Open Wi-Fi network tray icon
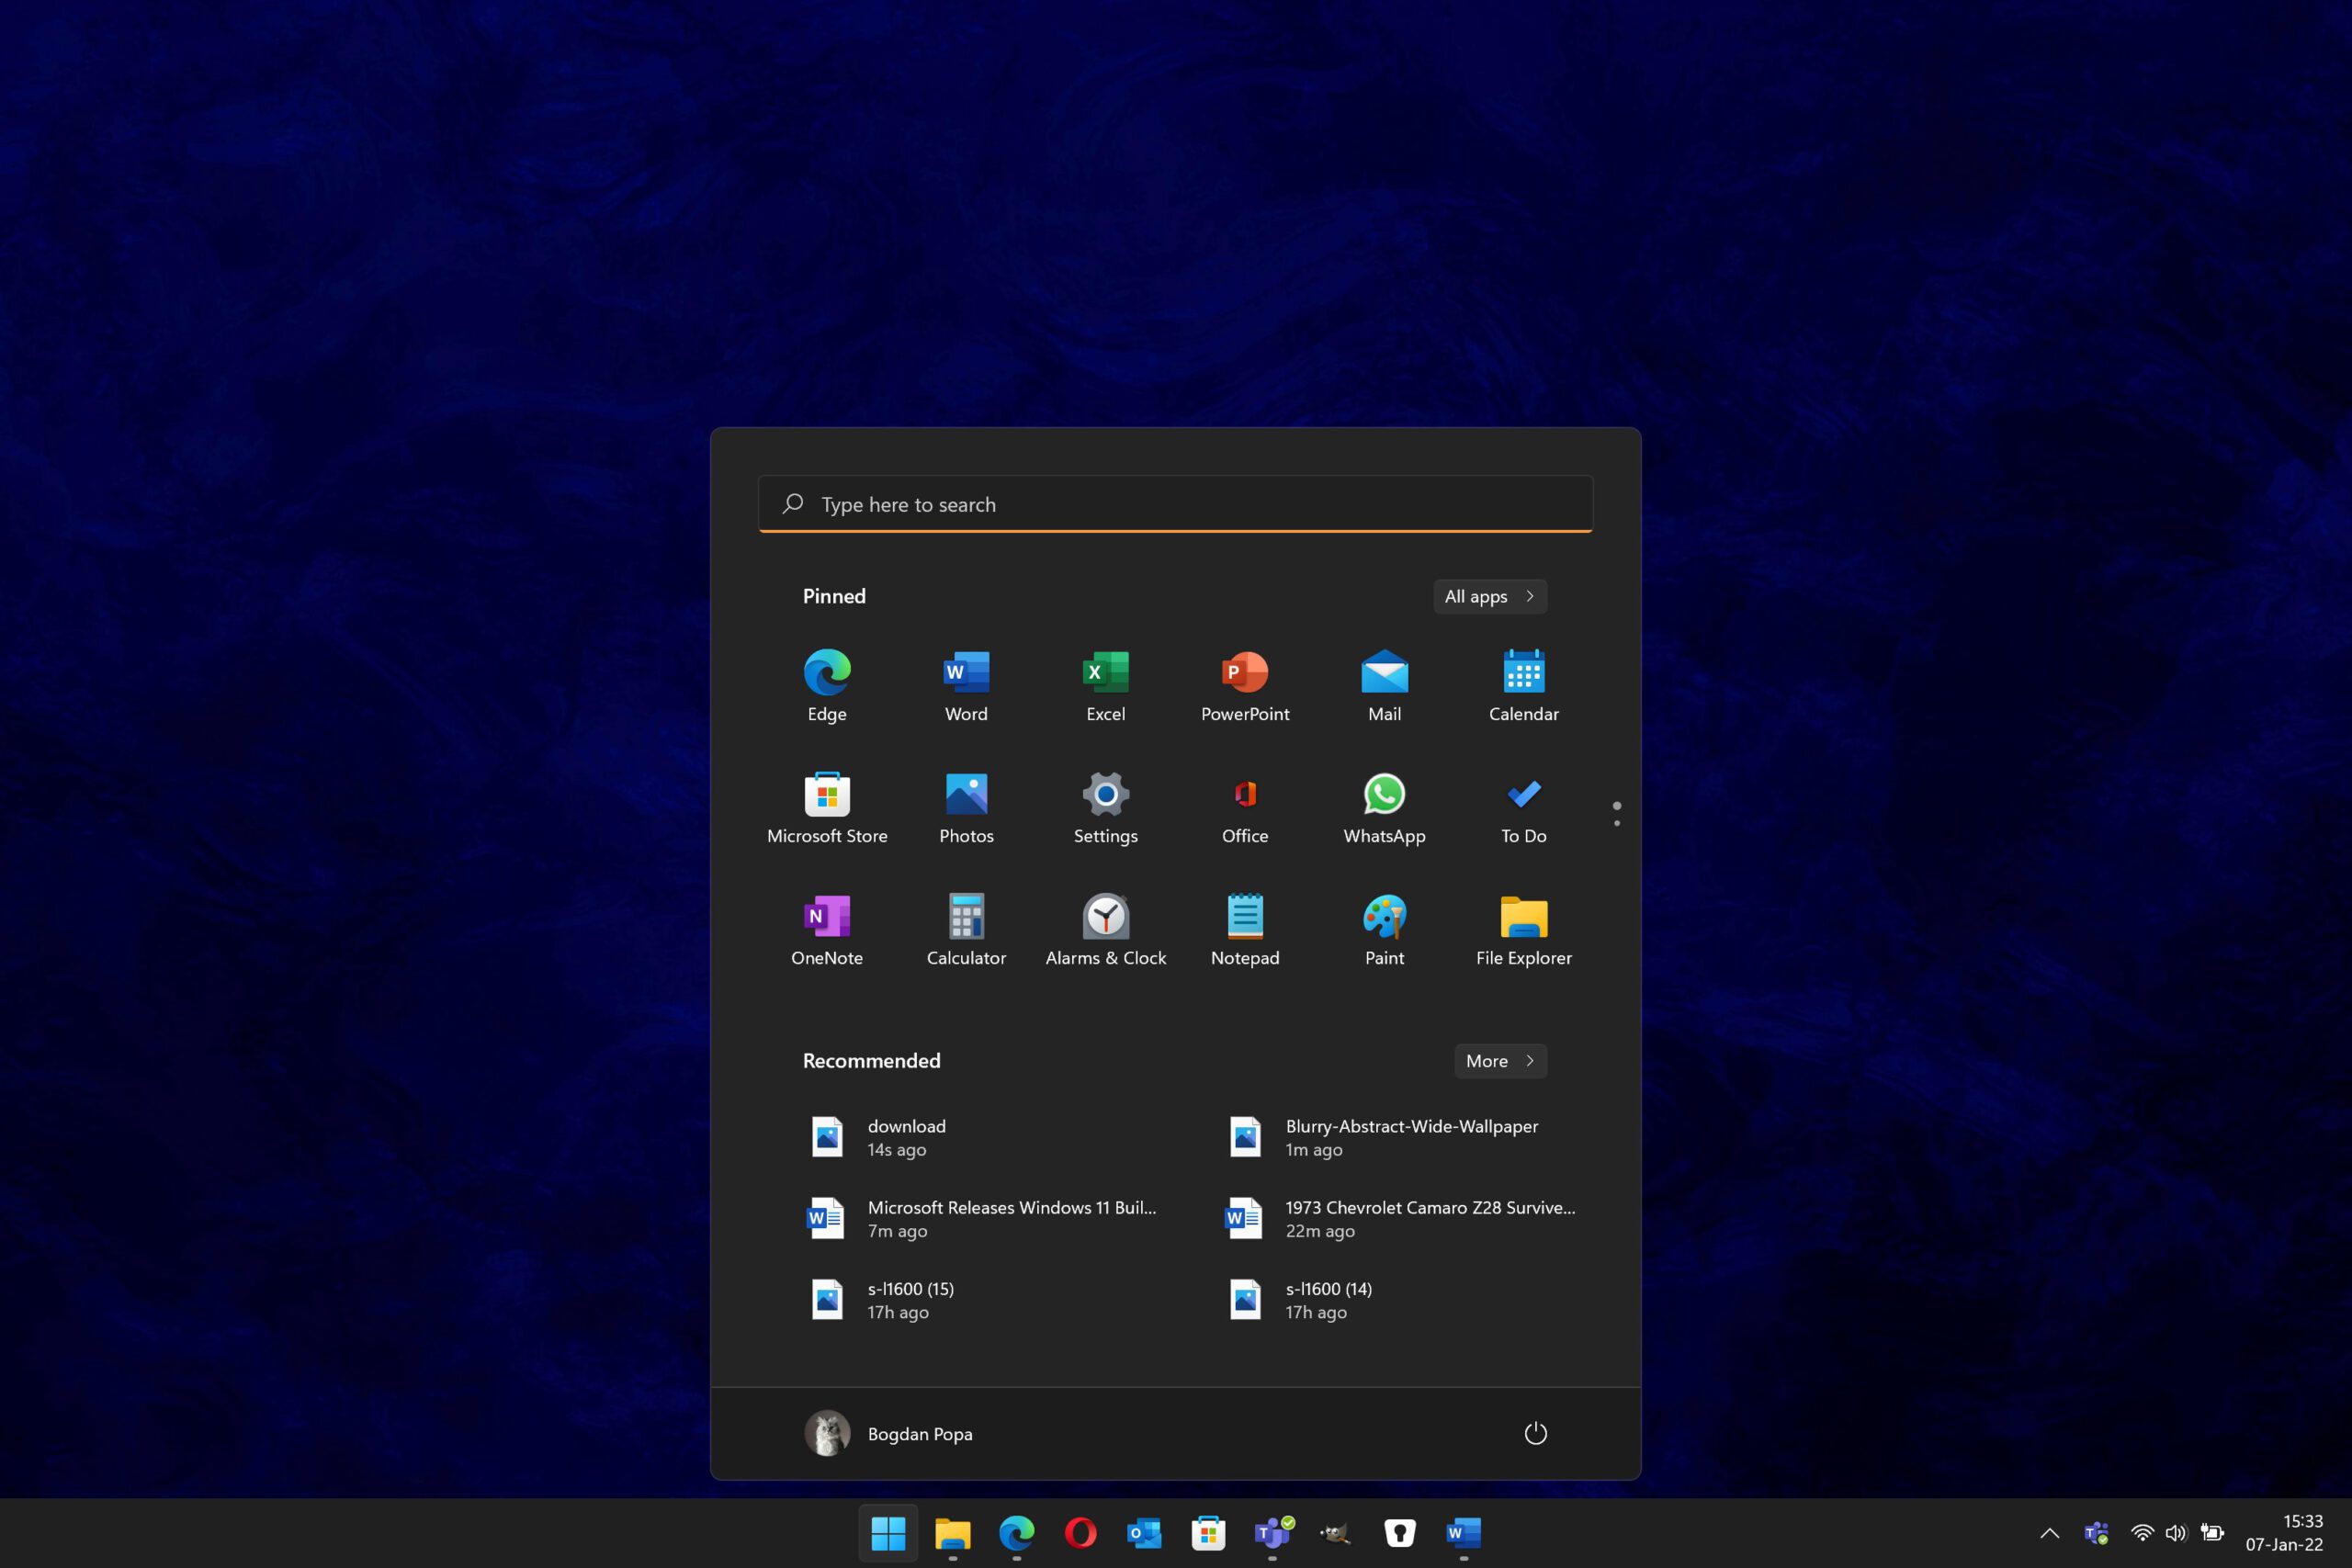Image resolution: width=2352 pixels, height=1568 pixels. [x=2141, y=1533]
